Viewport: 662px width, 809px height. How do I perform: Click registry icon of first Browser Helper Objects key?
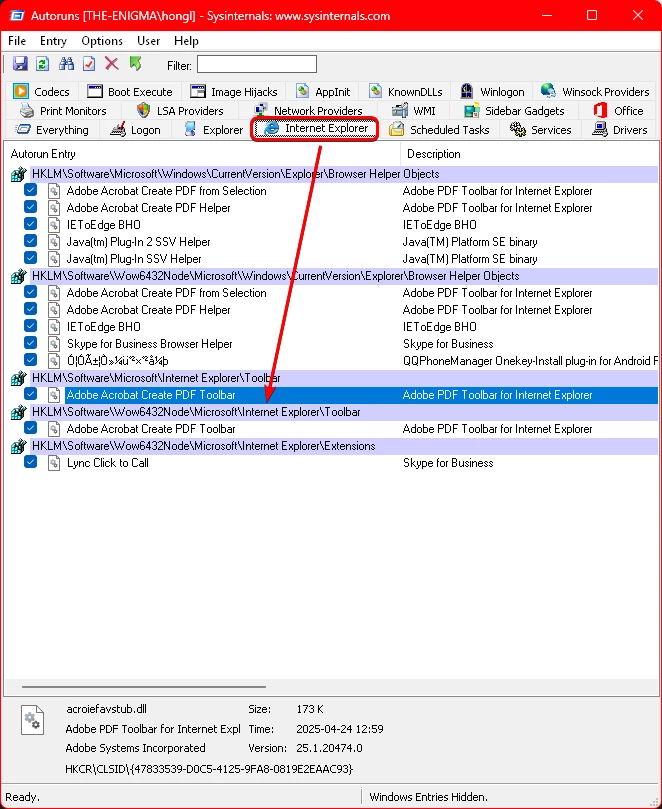click(x=18, y=174)
